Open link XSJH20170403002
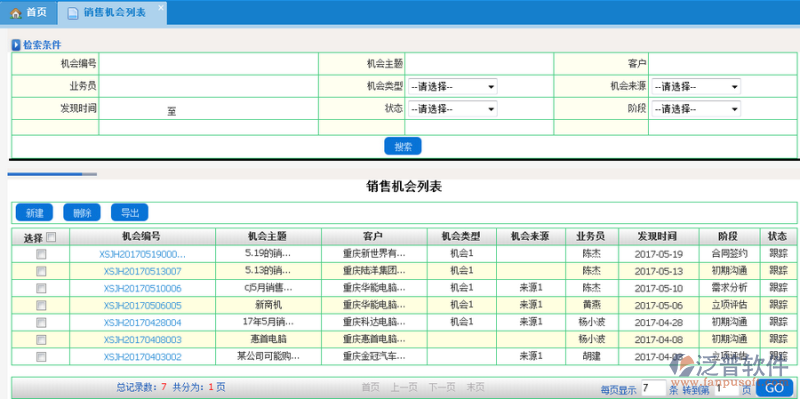The height and width of the screenshot is (399, 800). pos(142,357)
